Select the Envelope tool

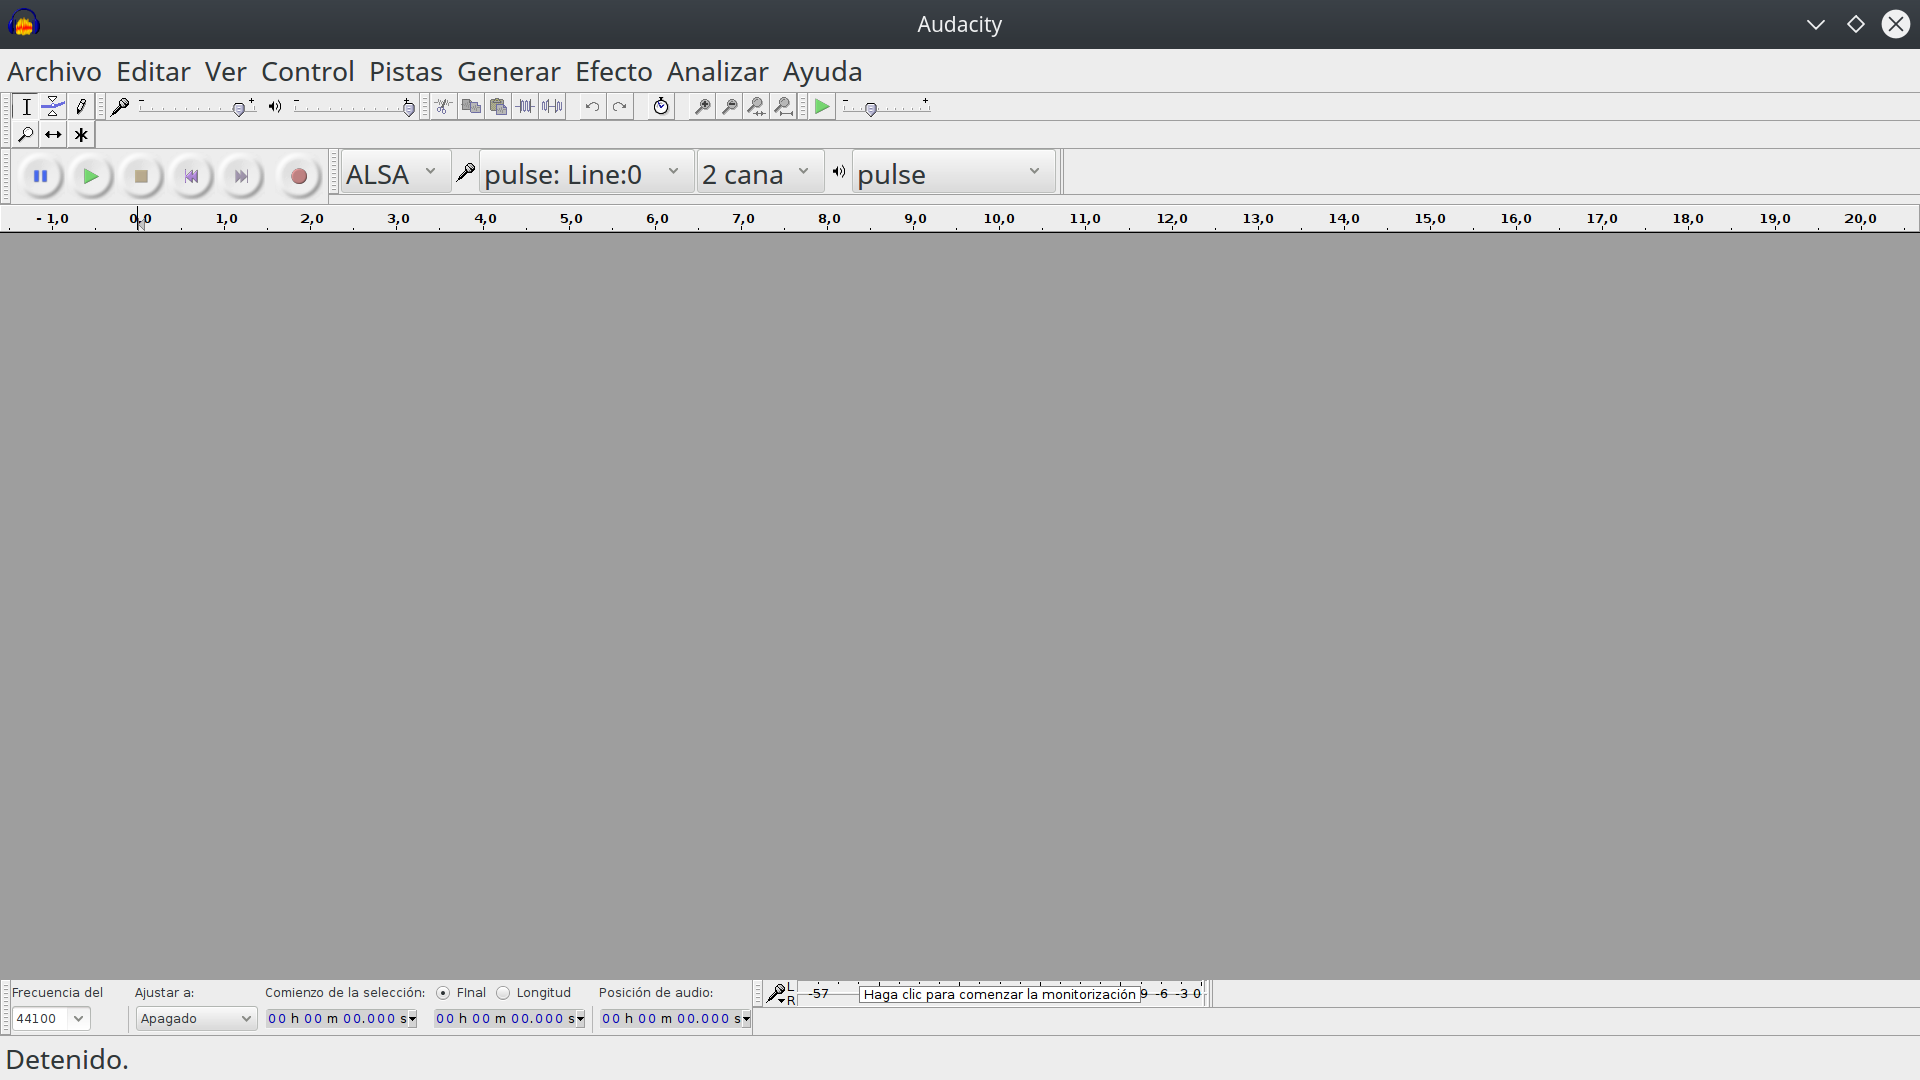click(x=53, y=107)
